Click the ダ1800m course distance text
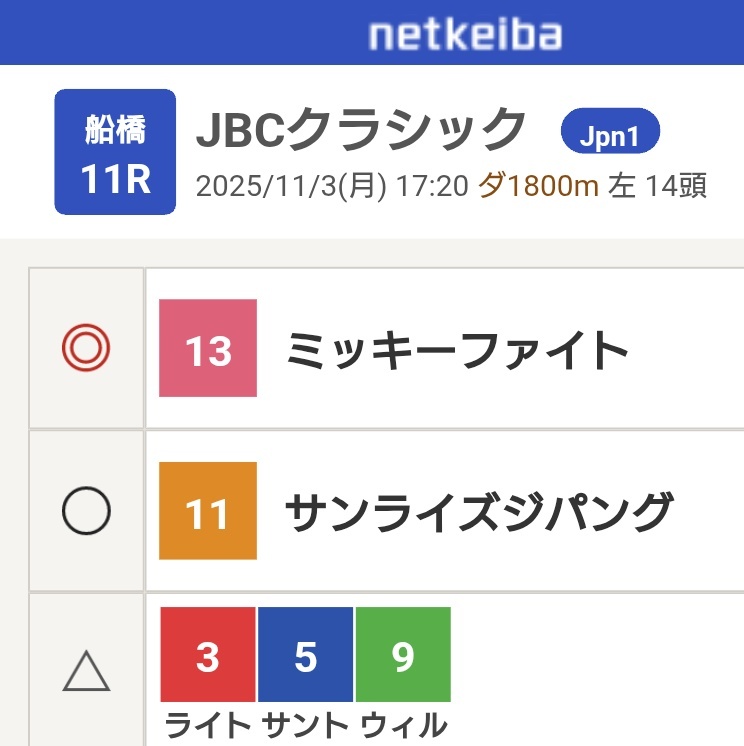Viewport: 744px width, 746px height. point(539,187)
